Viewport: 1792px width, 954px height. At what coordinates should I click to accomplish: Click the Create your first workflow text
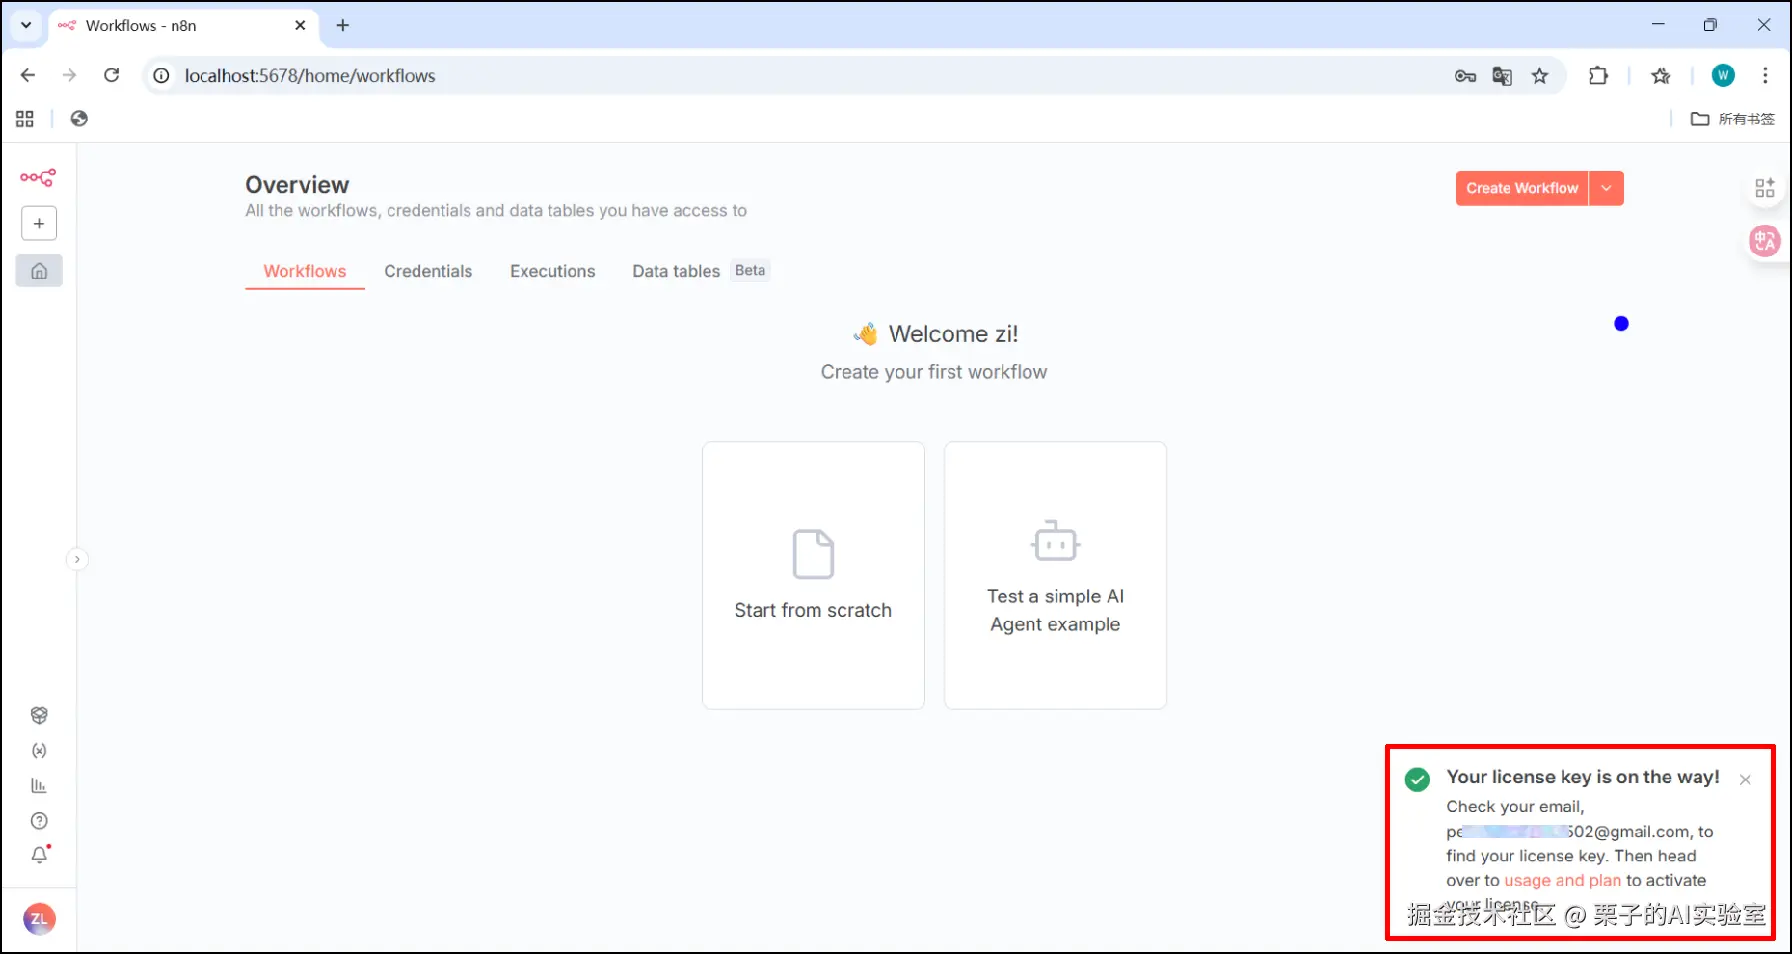pyautogui.click(x=934, y=372)
